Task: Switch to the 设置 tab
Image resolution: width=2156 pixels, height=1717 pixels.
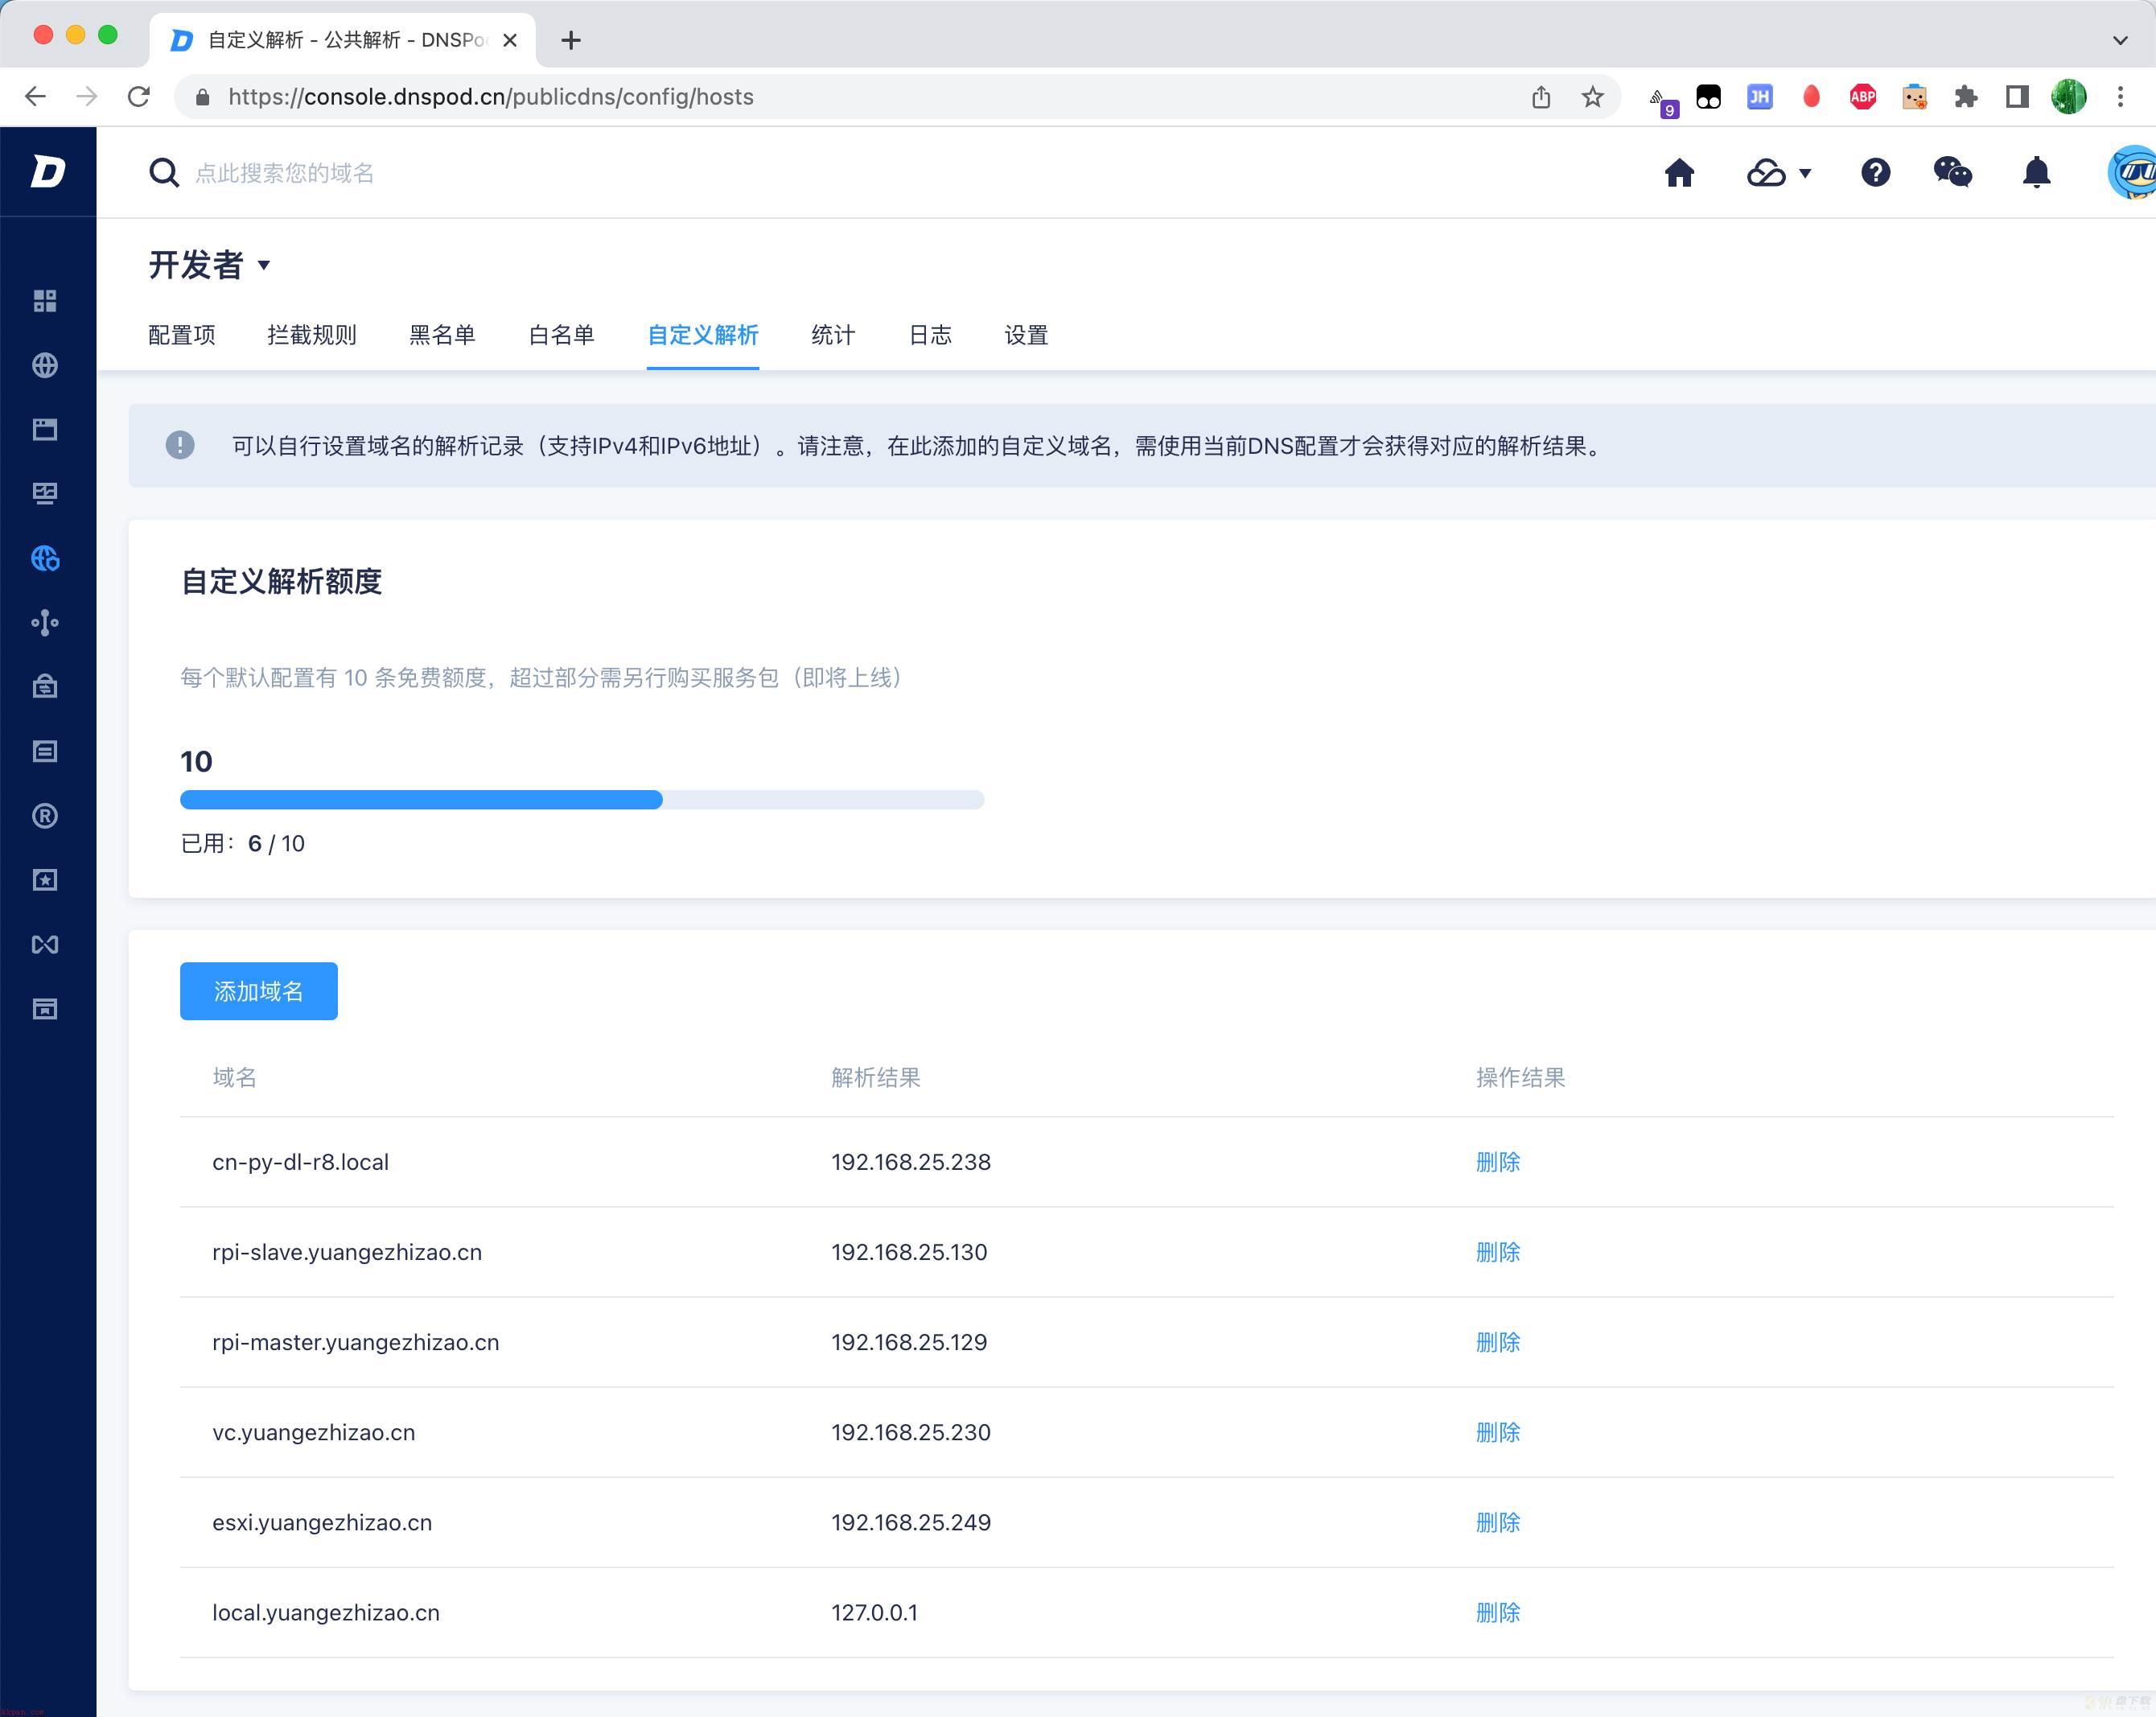Action: [x=1026, y=335]
